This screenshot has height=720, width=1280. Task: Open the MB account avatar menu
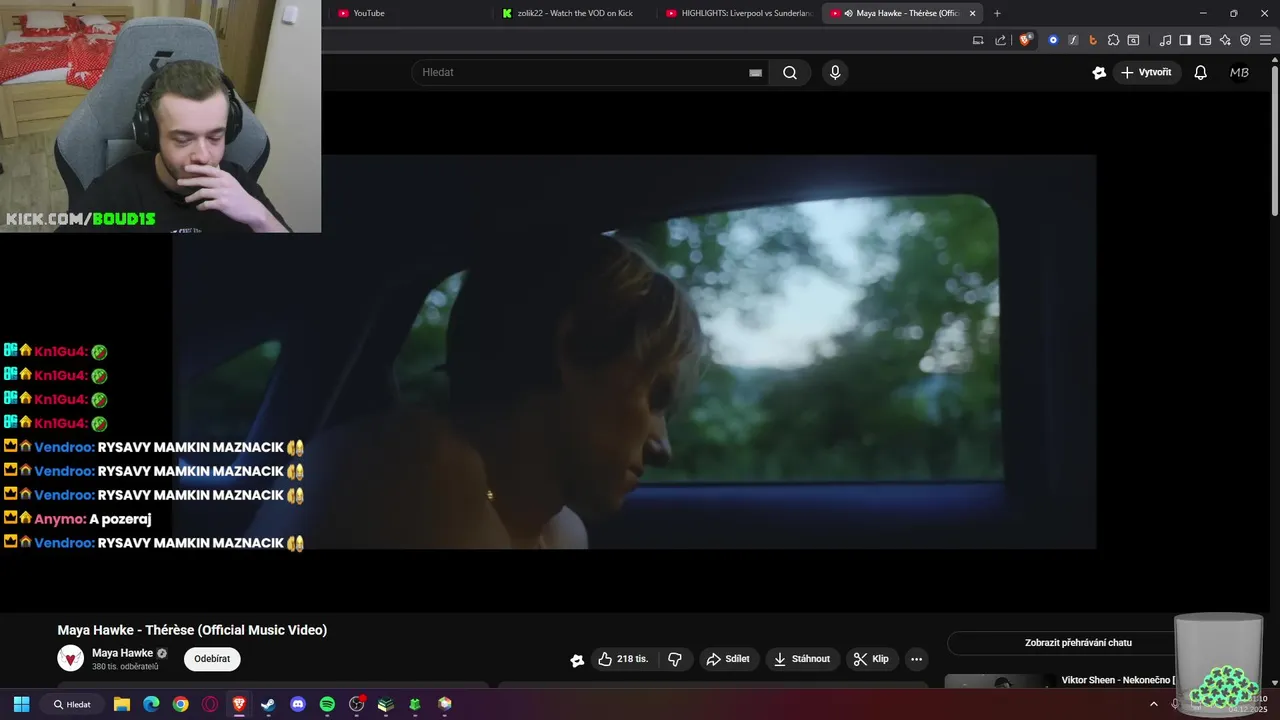coord(1239,72)
